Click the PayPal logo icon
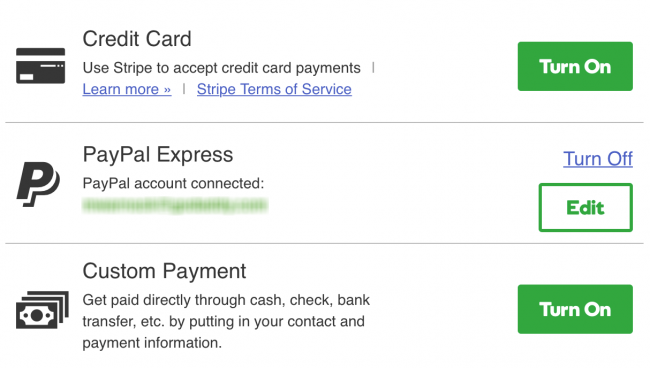 pyautogui.click(x=38, y=184)
